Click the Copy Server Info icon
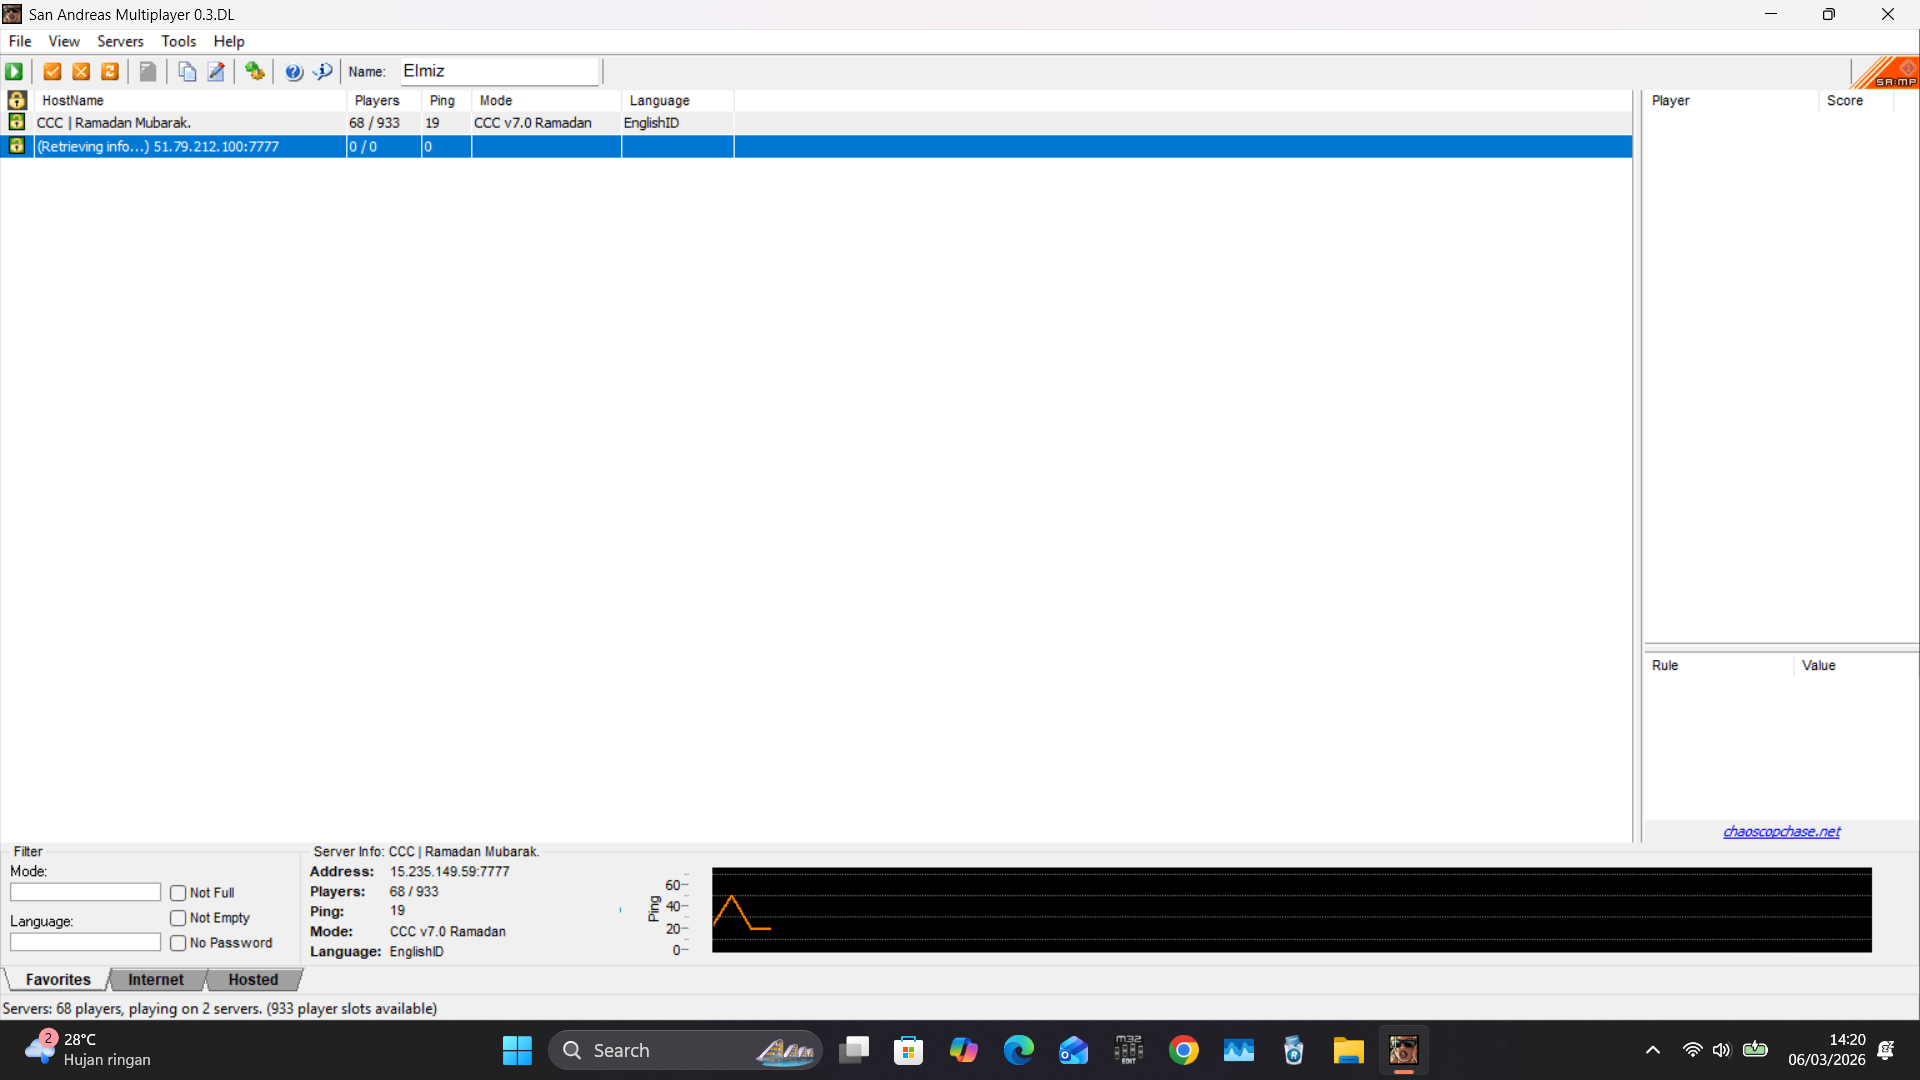Screen dimensions: 1920x1080 [x=187, y=71]
